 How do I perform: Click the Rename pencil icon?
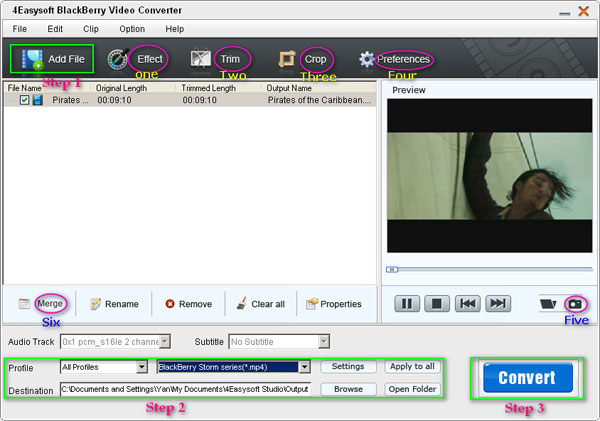[x=95, y=304]
